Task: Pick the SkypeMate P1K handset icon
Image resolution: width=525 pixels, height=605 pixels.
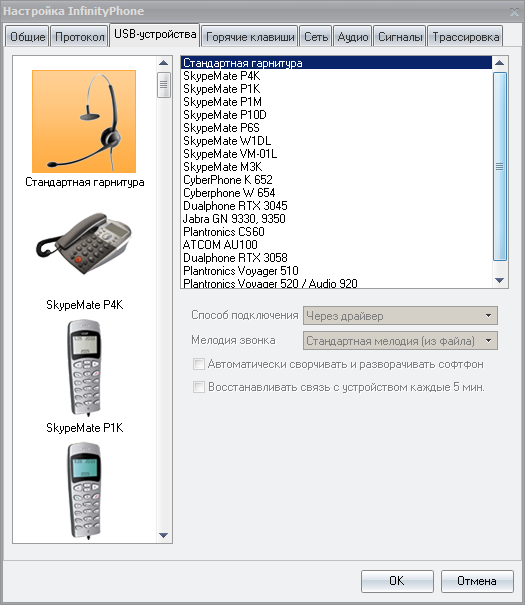Action: click(84, 367)
